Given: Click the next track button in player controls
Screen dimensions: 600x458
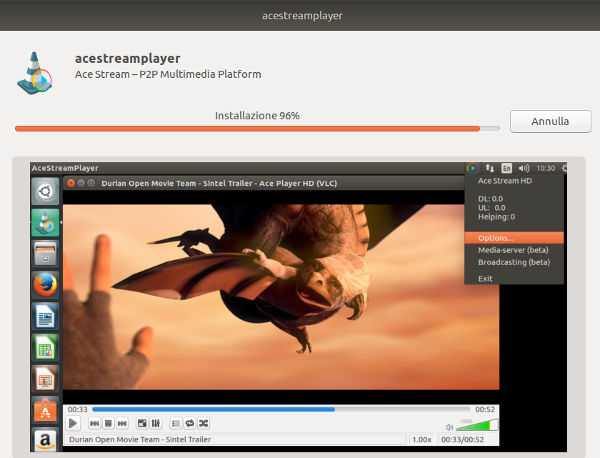Looking at the screenshot, I should (x=122, y=423).
